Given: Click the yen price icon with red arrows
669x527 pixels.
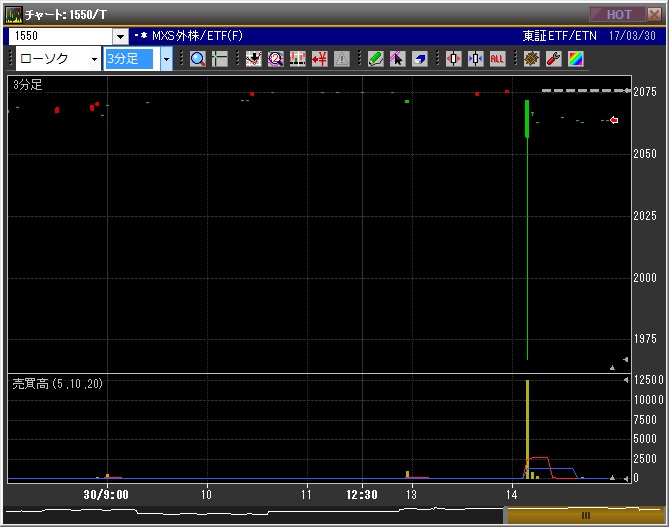Looking at the screenshot, I should (319, 59).
